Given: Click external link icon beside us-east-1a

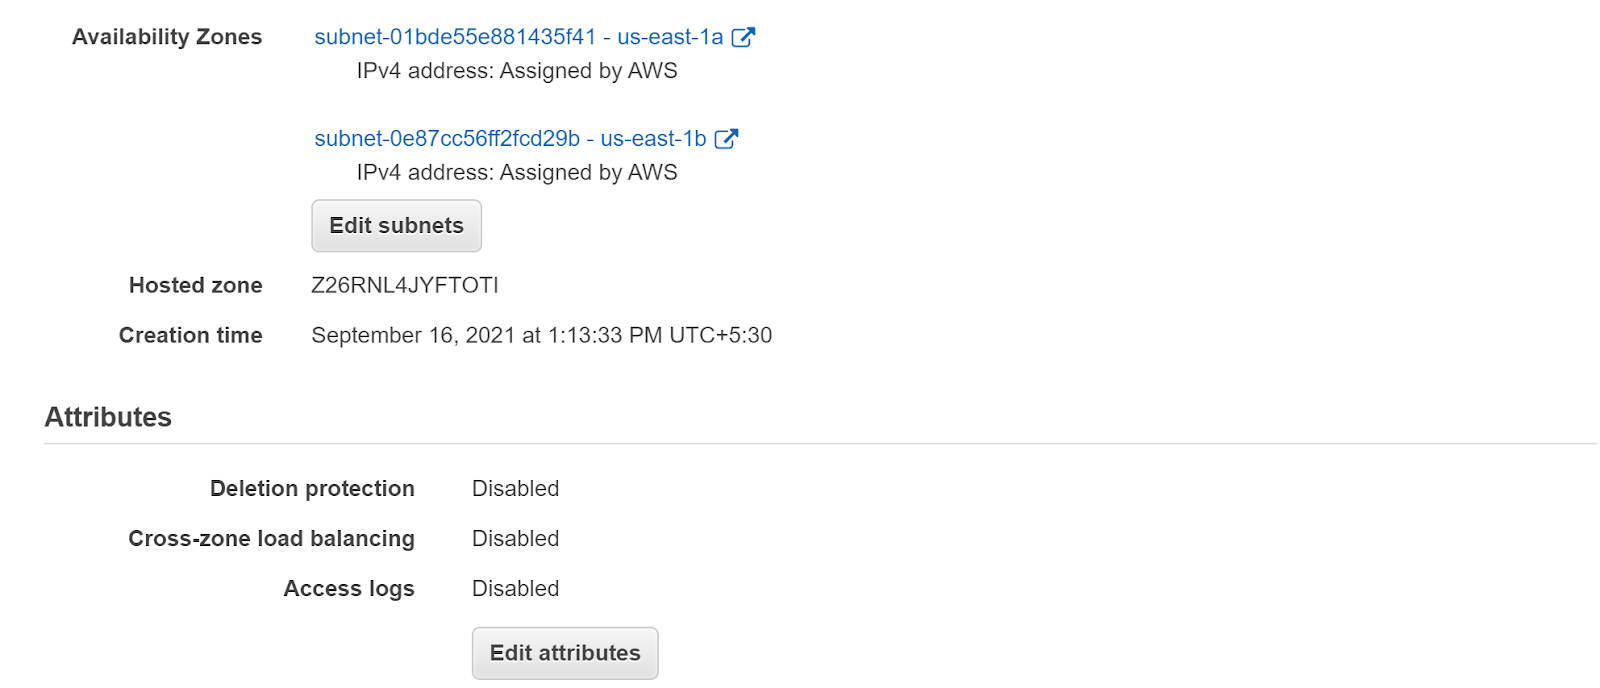Looking at the screenshot, I should (743, 37).
